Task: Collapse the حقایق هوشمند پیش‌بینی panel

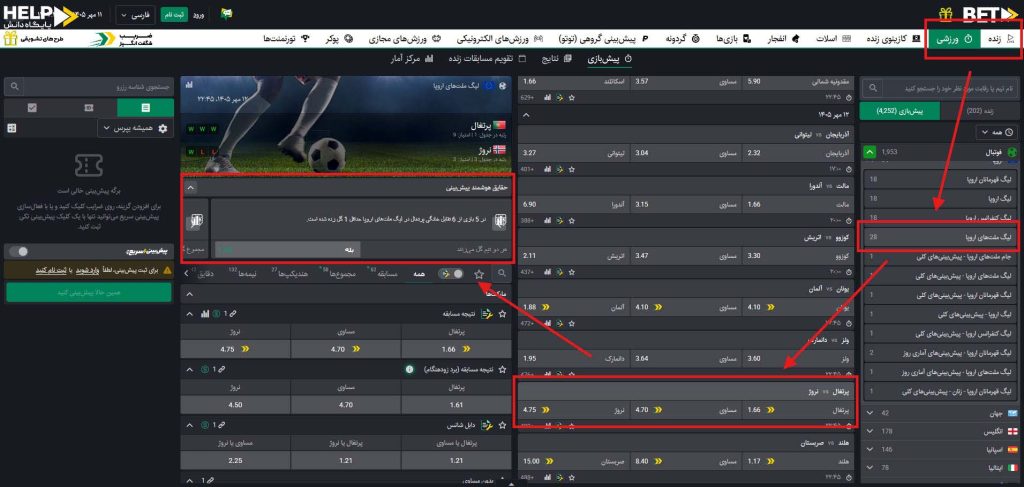Action: click(190, 188)
